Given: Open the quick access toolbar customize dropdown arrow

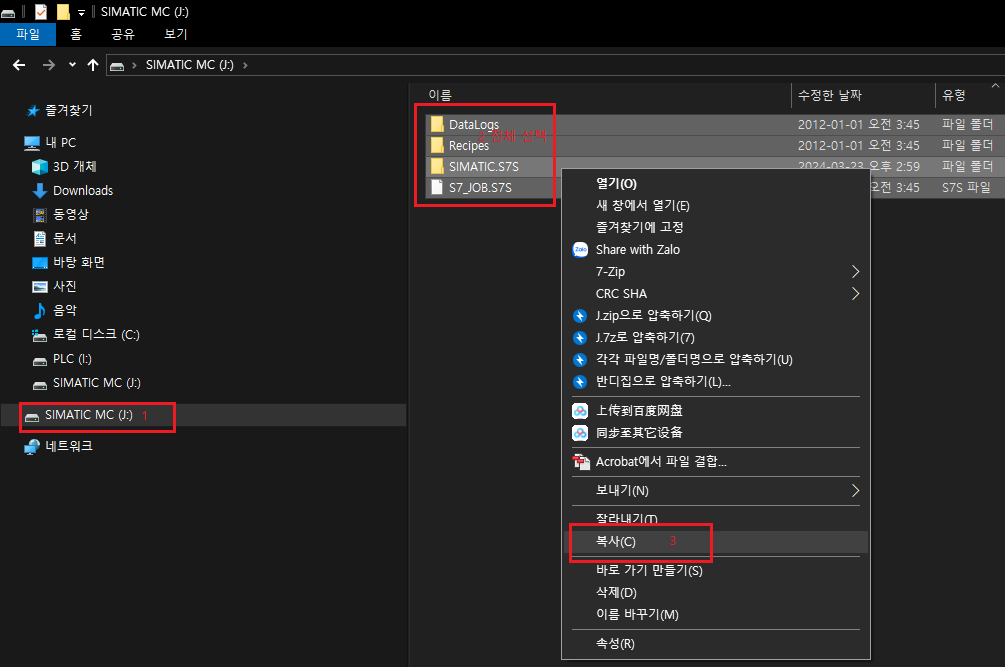Looking at the screenshot, I should click(81, 13).
